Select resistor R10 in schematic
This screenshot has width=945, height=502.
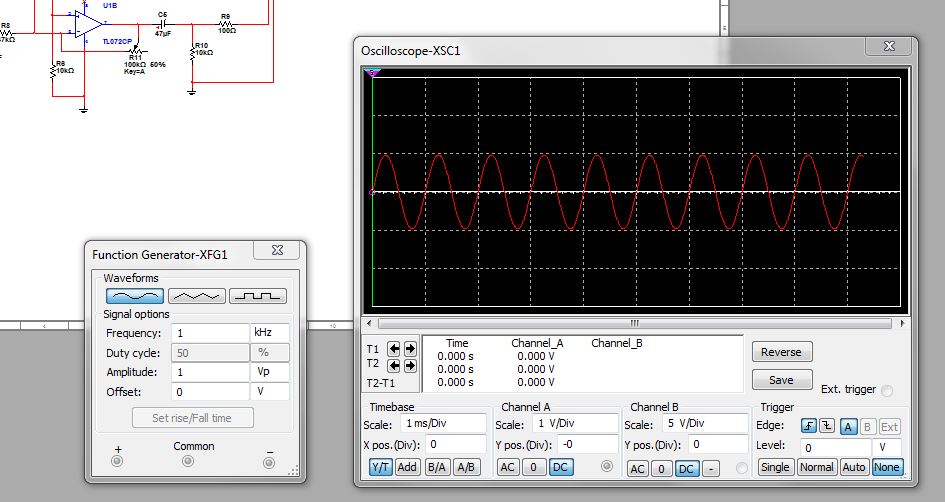(x=193, y=52)
